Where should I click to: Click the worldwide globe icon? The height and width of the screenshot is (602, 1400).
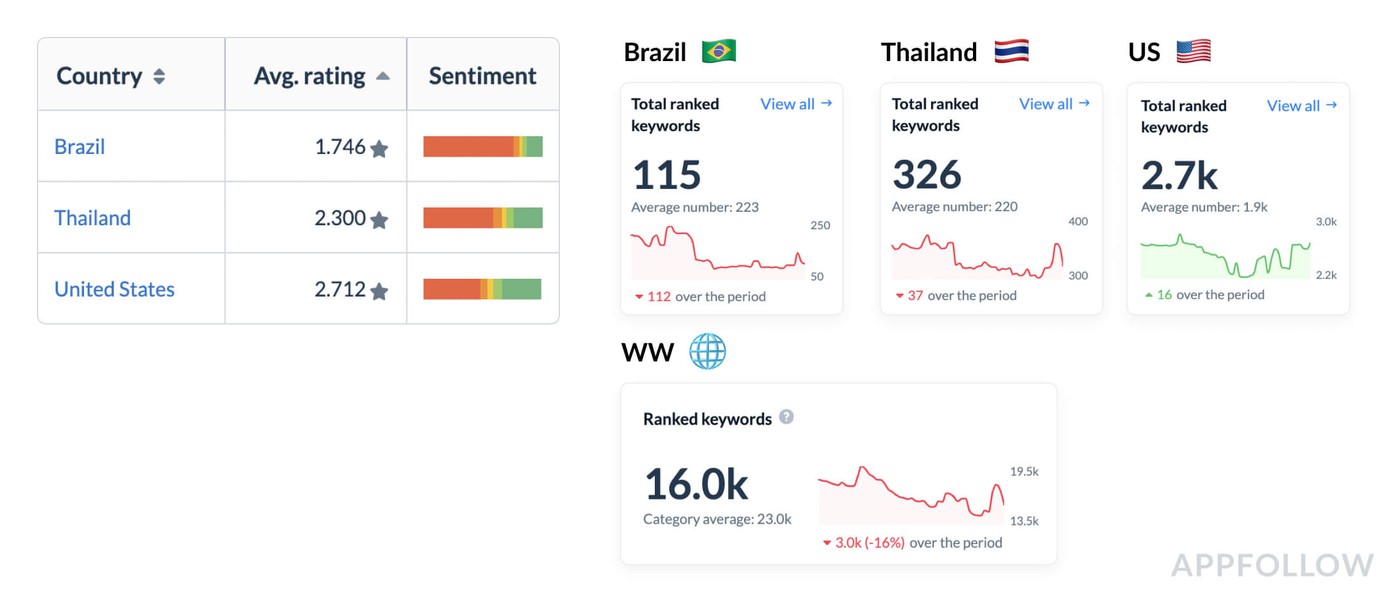[x=707, y=352]
